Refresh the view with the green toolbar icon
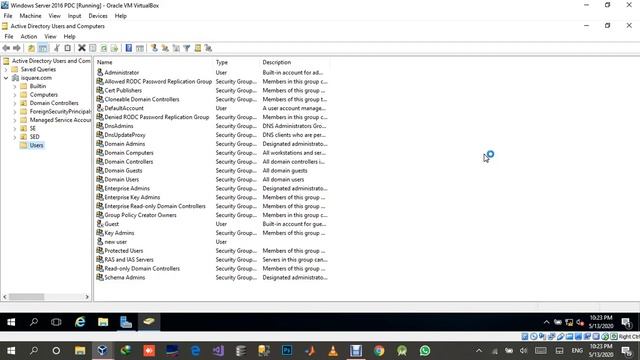640x360 pixels. click(x=104, y=48)
